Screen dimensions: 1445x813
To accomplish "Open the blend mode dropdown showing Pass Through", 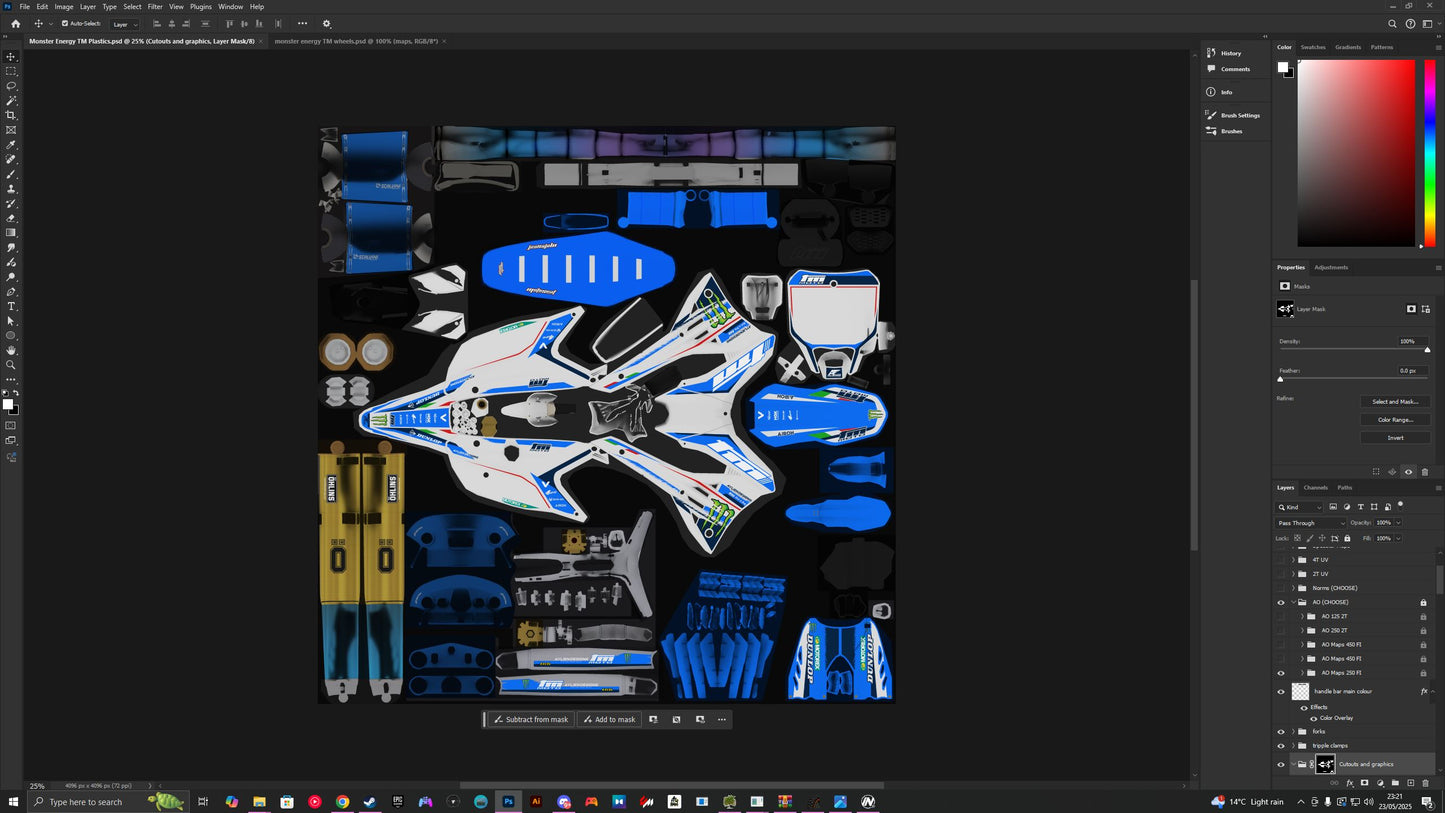I will 1308,522.
